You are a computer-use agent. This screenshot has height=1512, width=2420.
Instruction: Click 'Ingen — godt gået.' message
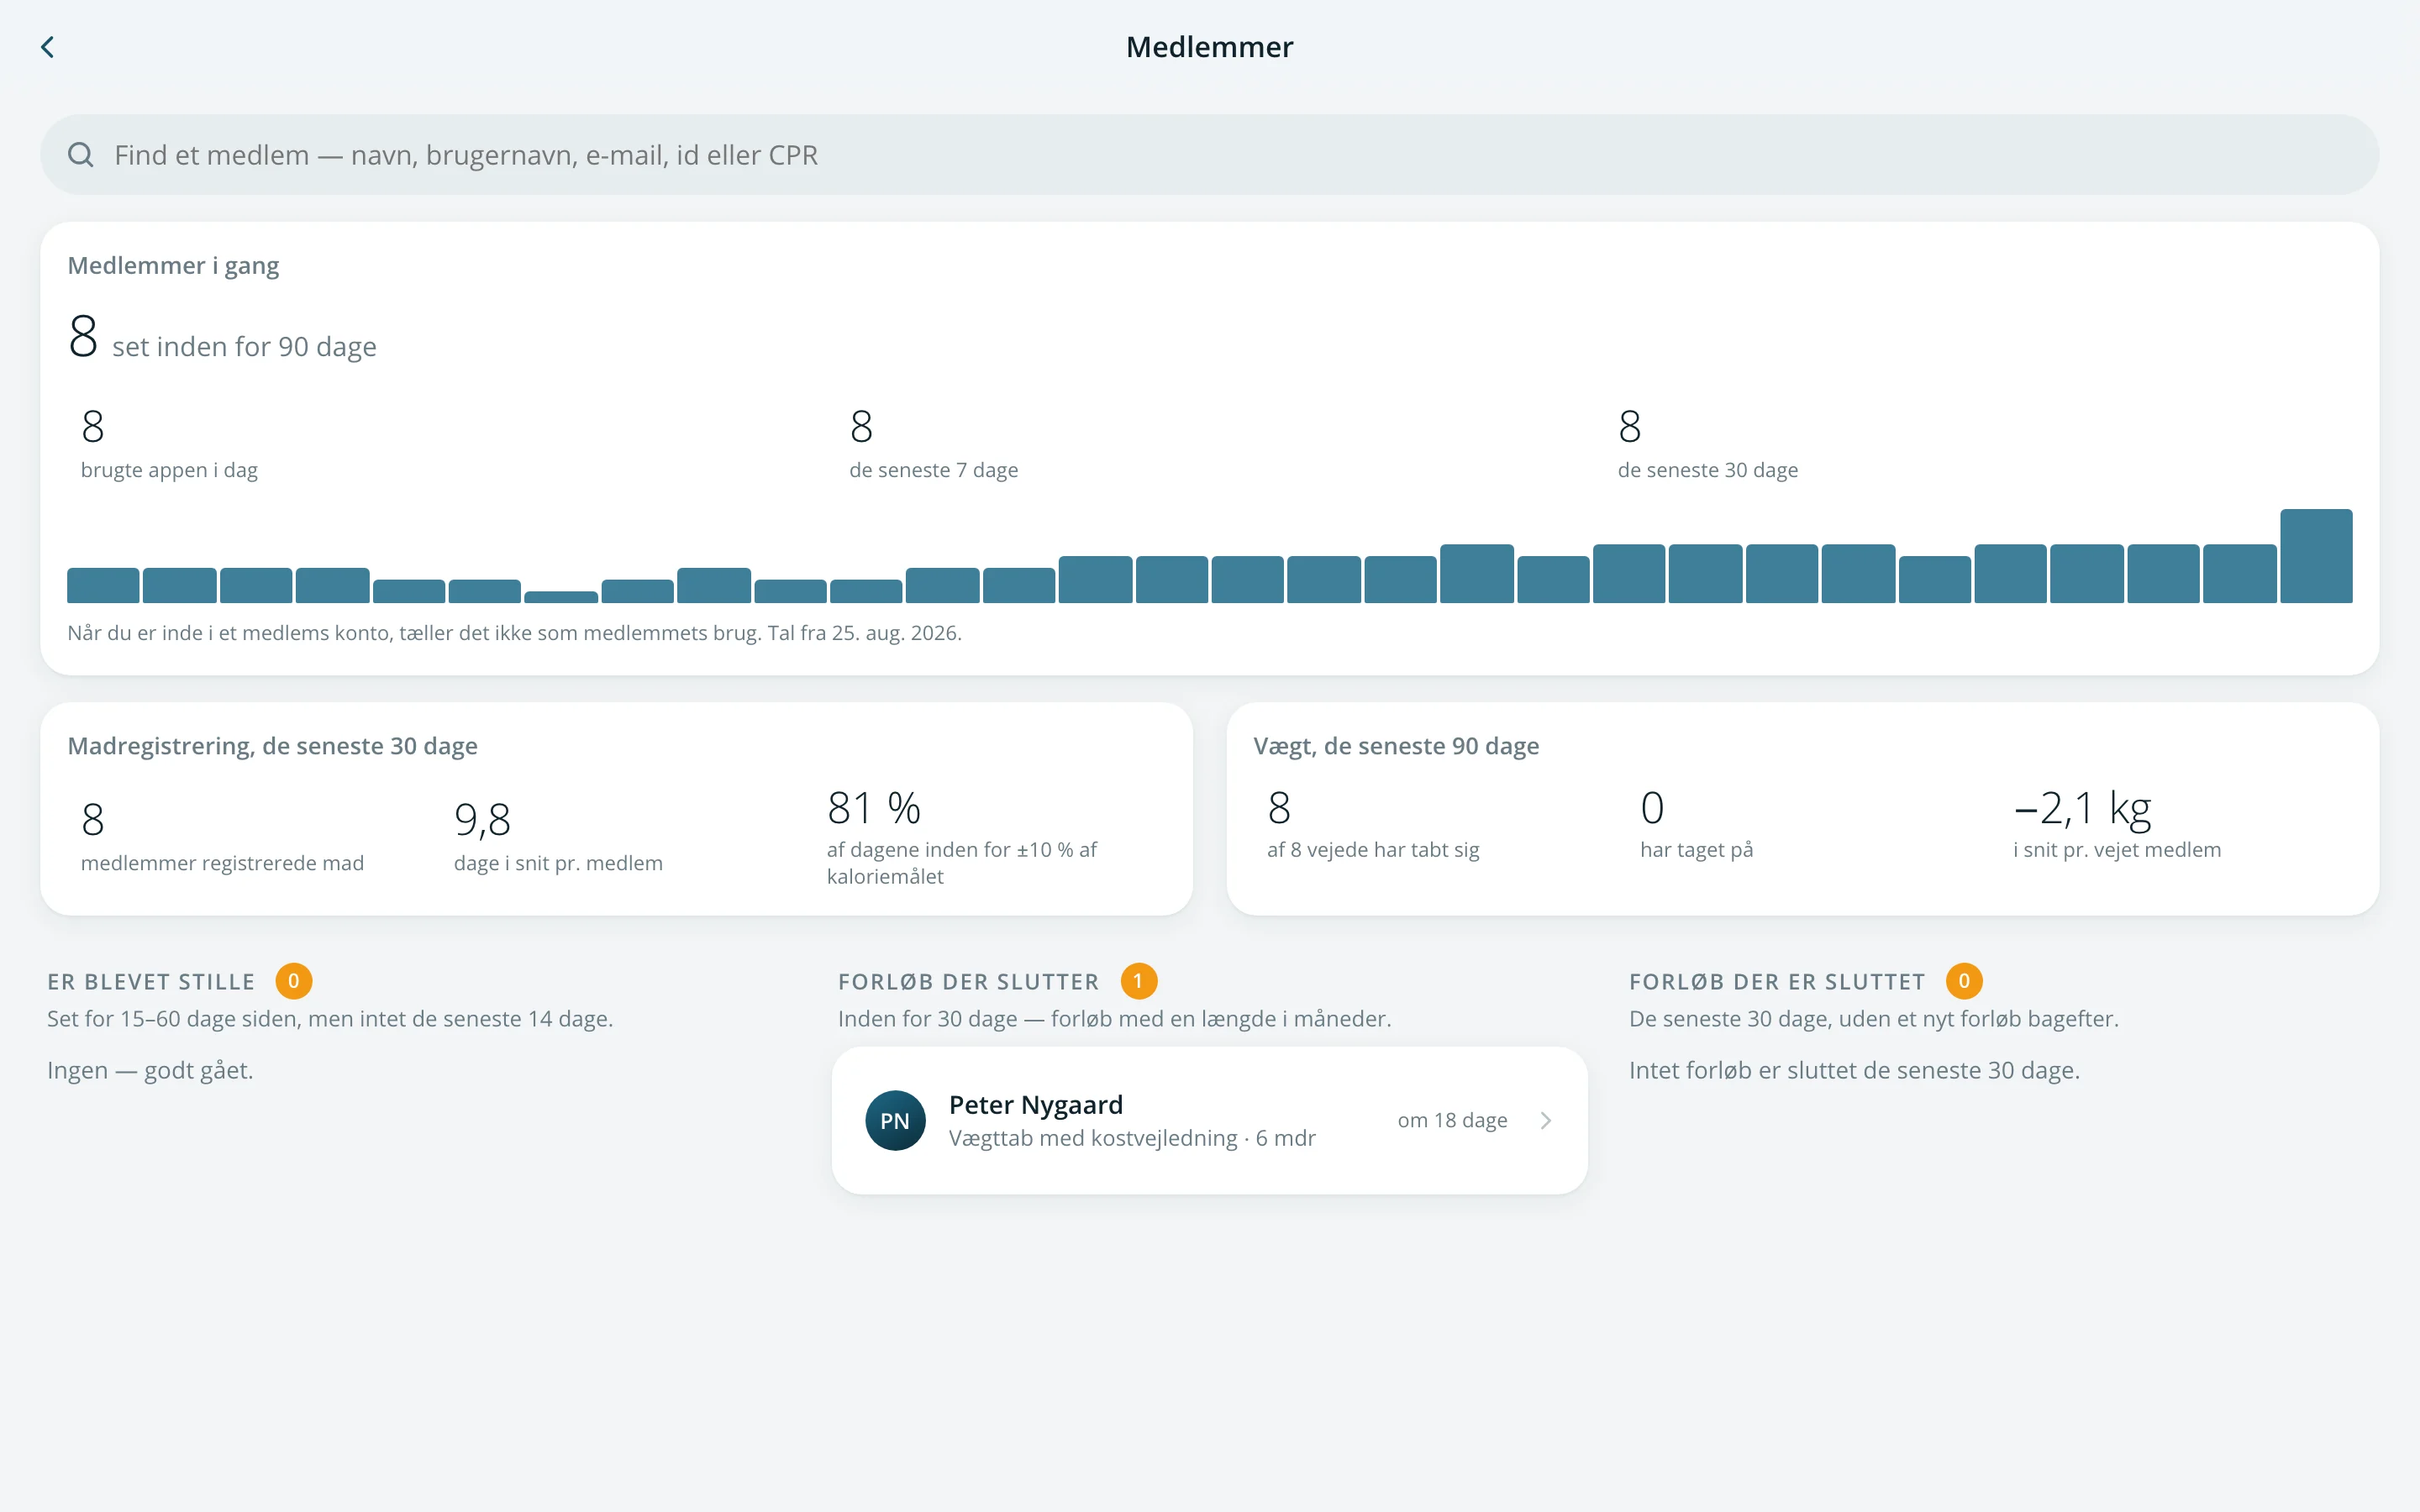[x=150, y=1070]
